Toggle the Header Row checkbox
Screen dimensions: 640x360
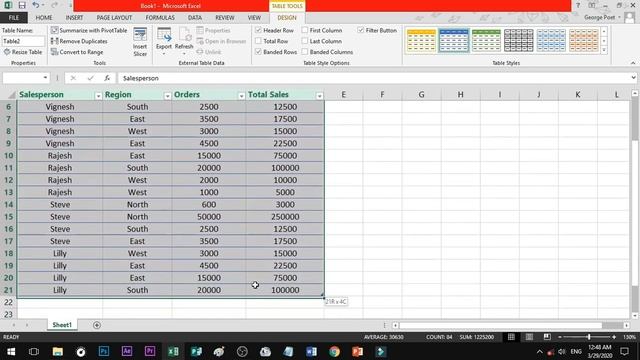pyautogui.click(x=258, y=30)
